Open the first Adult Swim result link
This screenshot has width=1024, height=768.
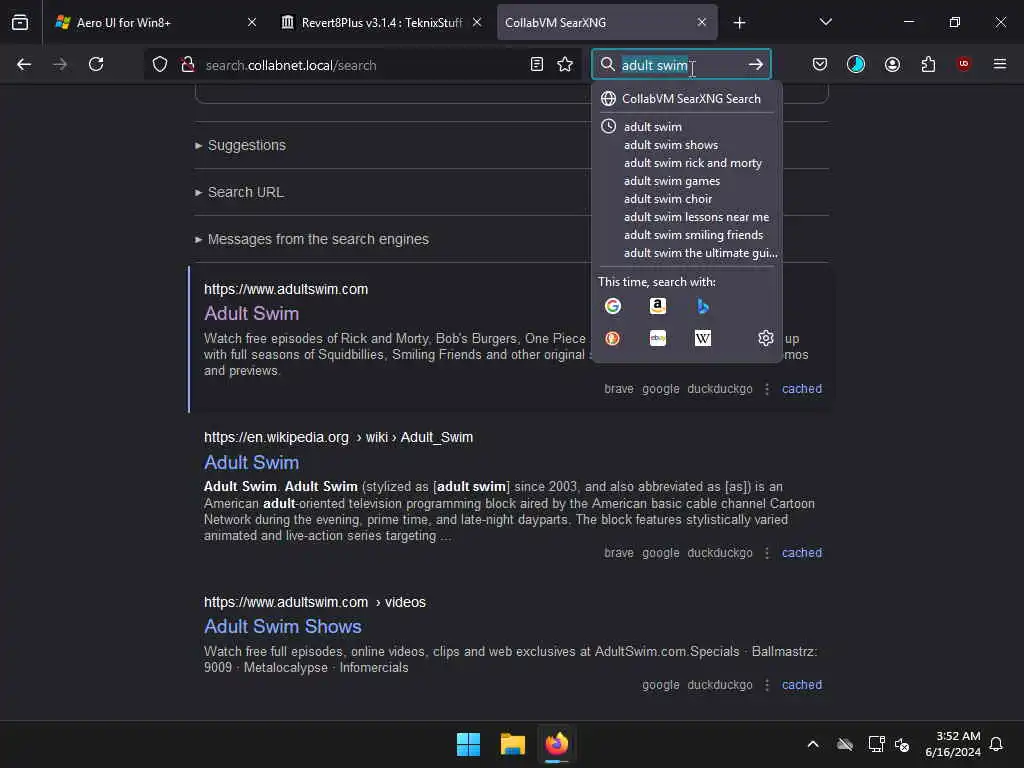click(251, 313)
